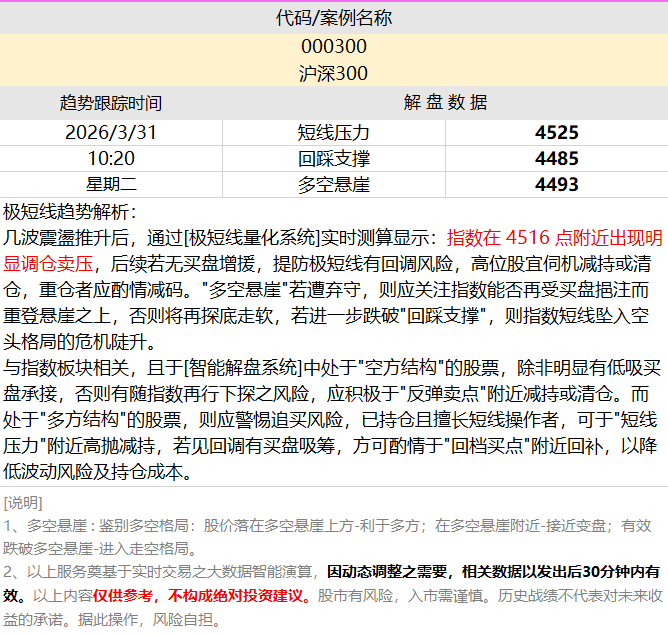Screen dimensions: 668x634
Task: Select the short-term pressure value 4525
Action: 556,132
